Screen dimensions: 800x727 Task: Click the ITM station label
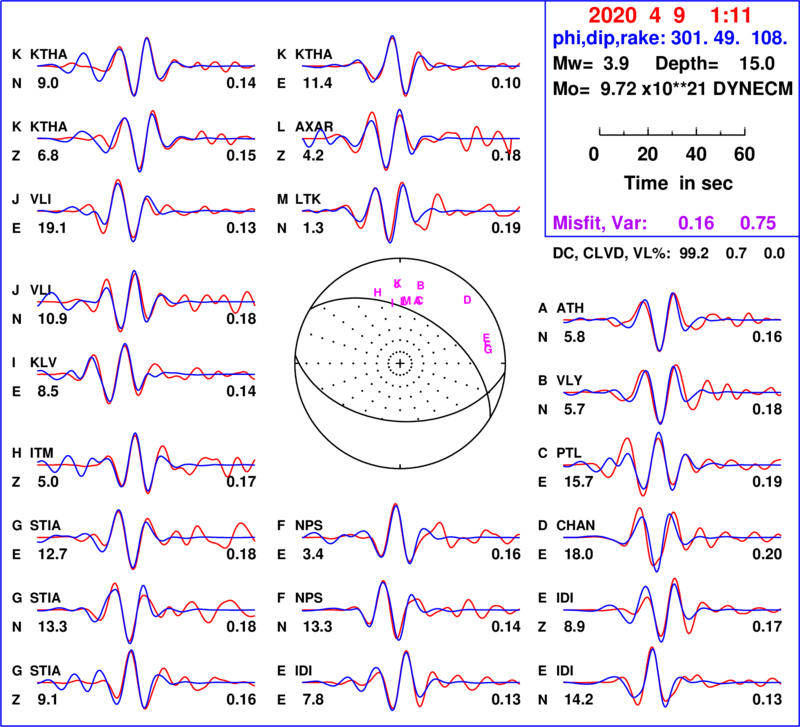(41, 453)
